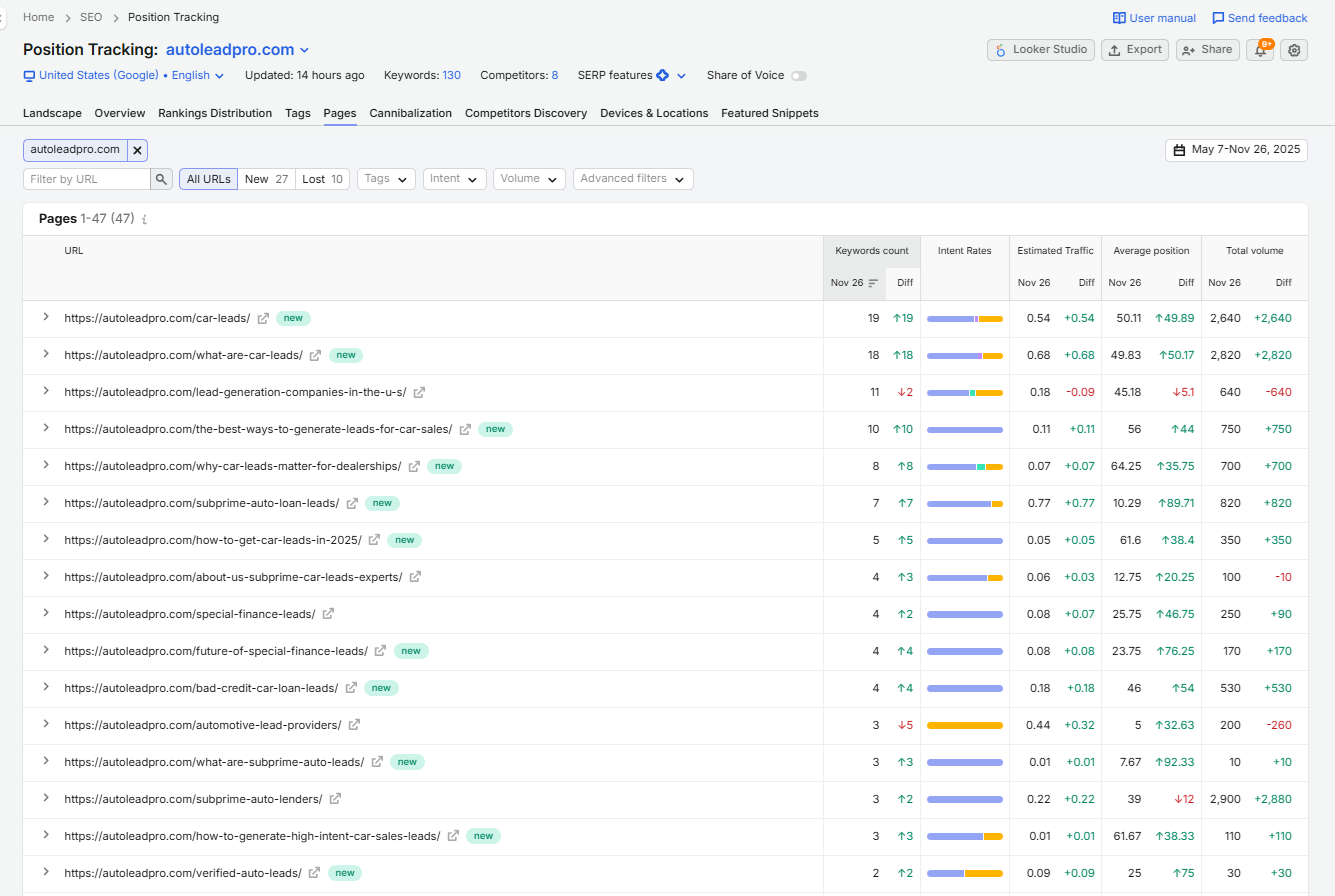Click the Filter by URL input field
Viewport: 1335px width, 896px height.
coord(87,179)
